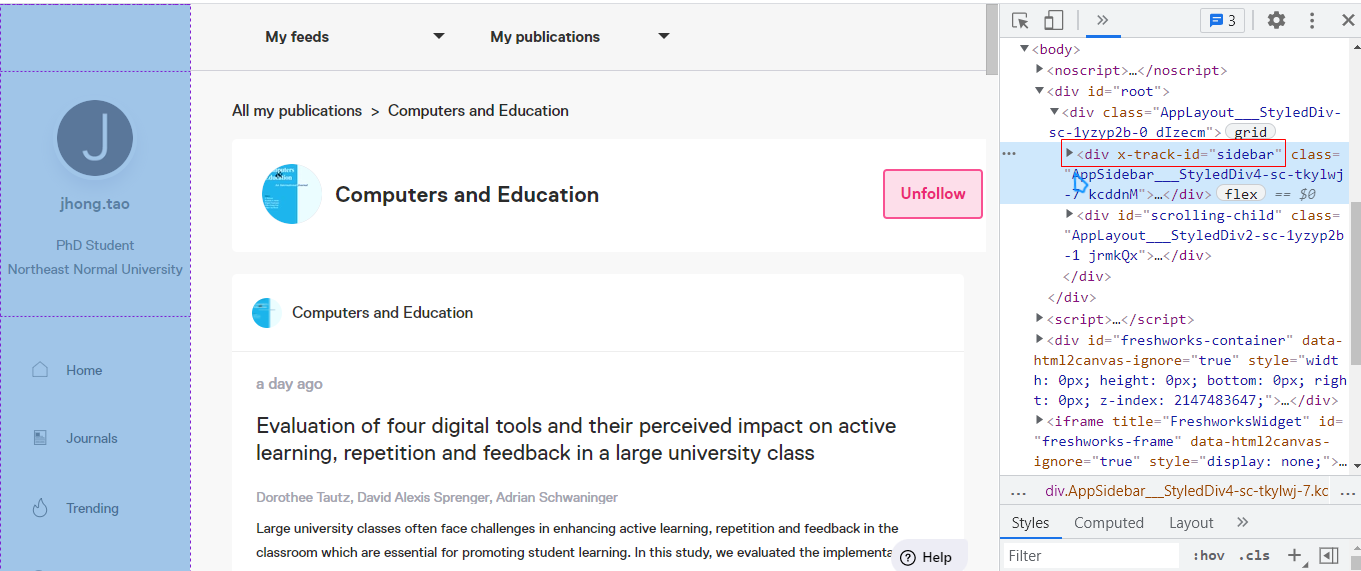The width and height of the screenshot is (1361, 571).
Task: Click the DevTools inspect element picker icon
Action: tap(1020, 20)
